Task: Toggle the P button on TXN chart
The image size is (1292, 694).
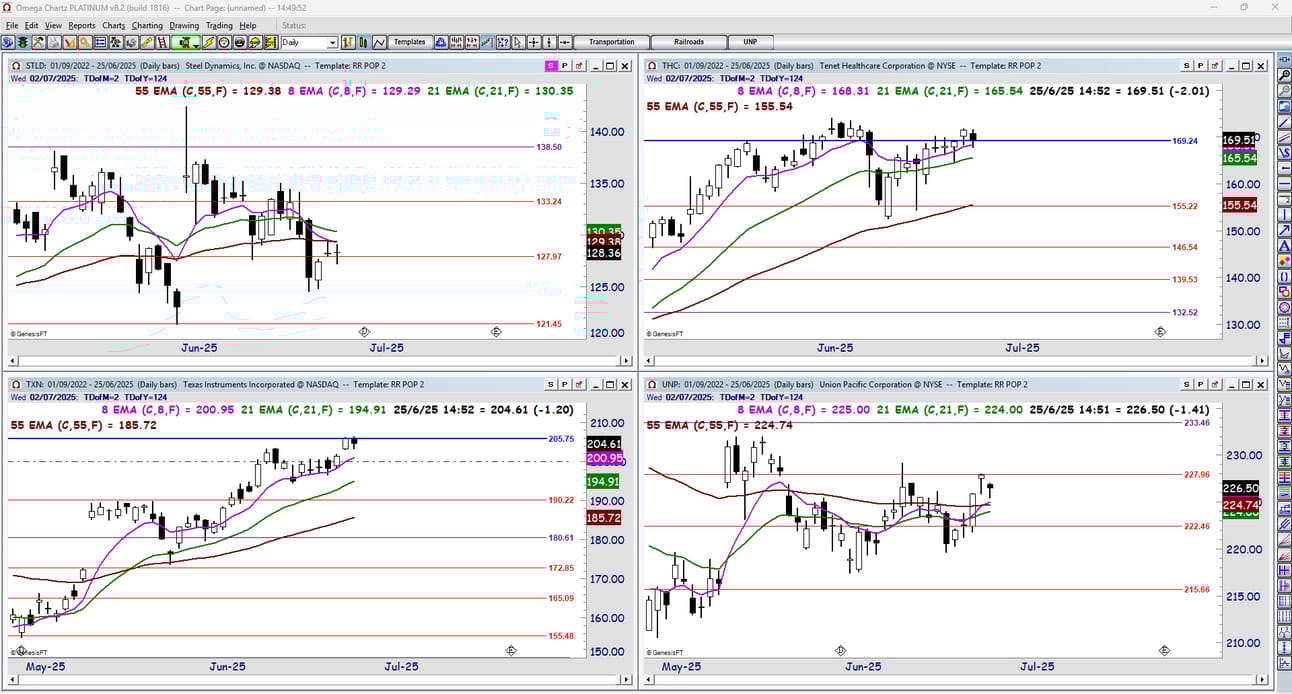Action: click(x=565, y=385)
